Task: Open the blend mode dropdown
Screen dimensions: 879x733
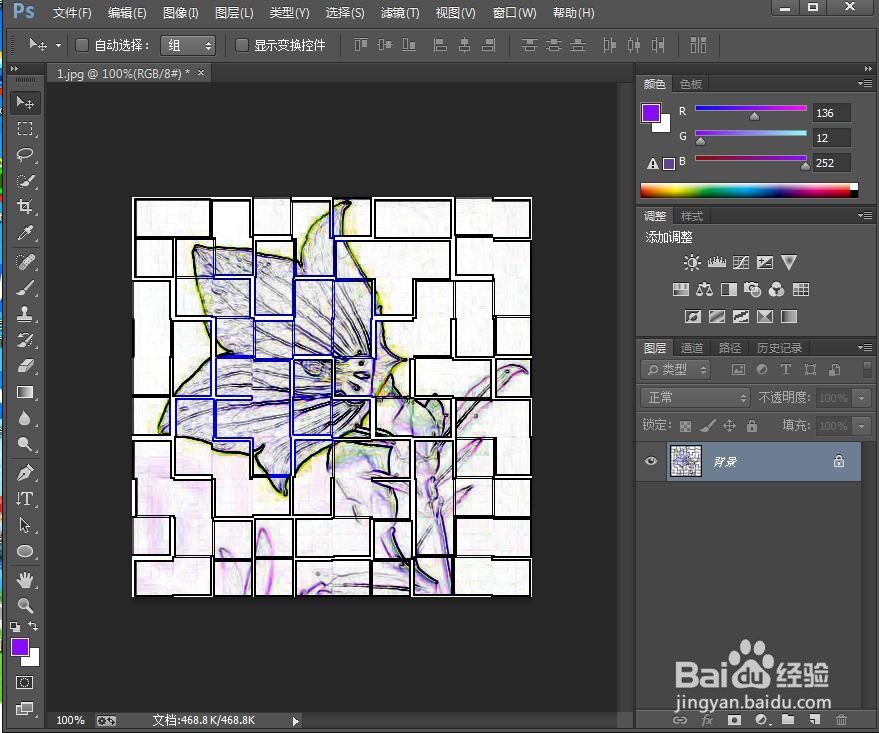Action: coord(695,398)
